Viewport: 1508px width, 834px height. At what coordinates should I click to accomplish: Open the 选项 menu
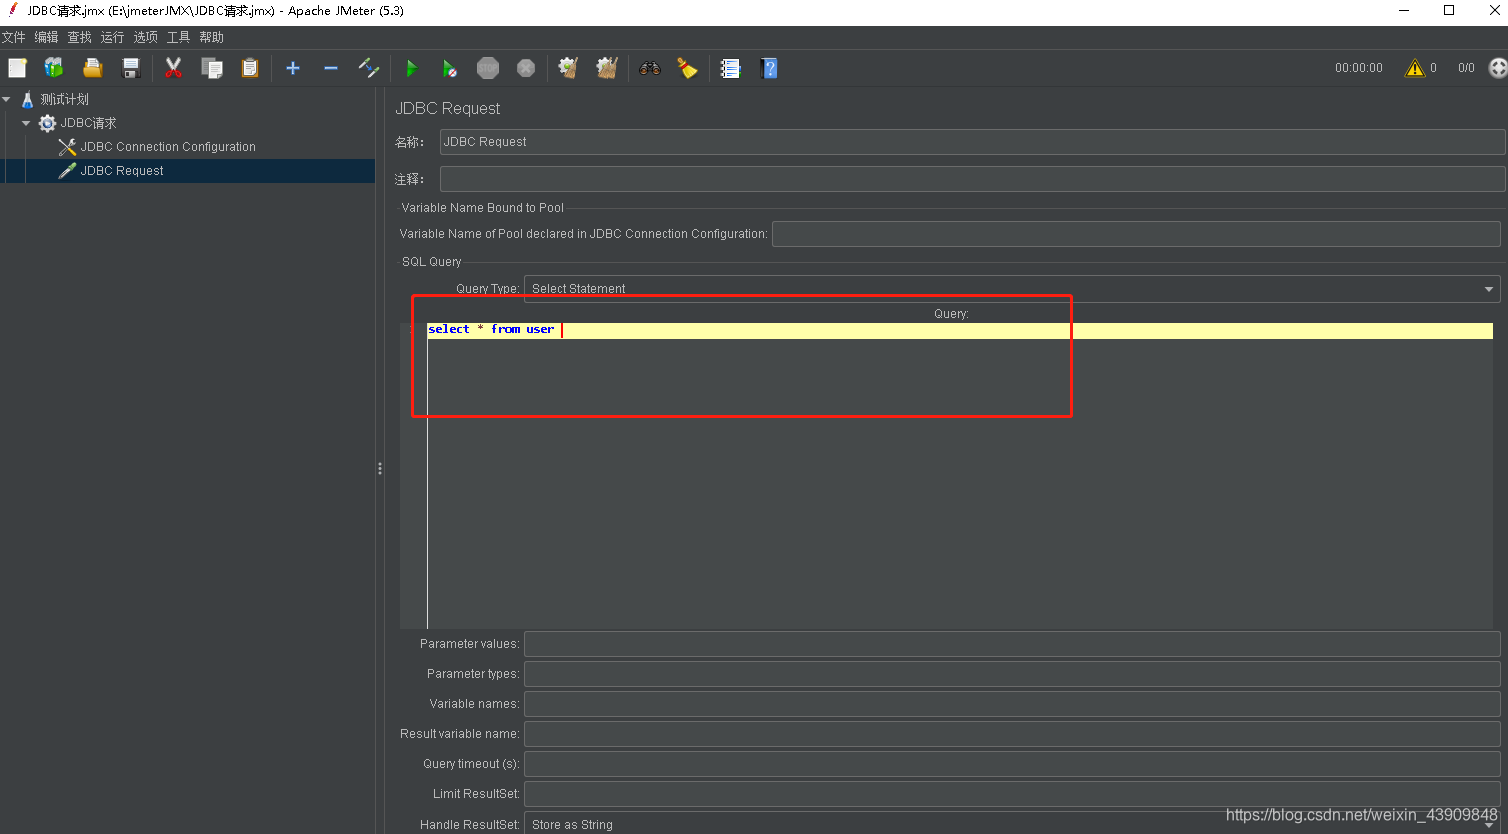coord(146,37)
